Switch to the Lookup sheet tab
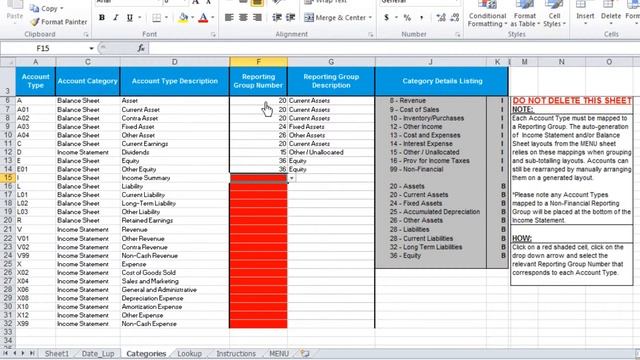 click(x=189, y=353)
